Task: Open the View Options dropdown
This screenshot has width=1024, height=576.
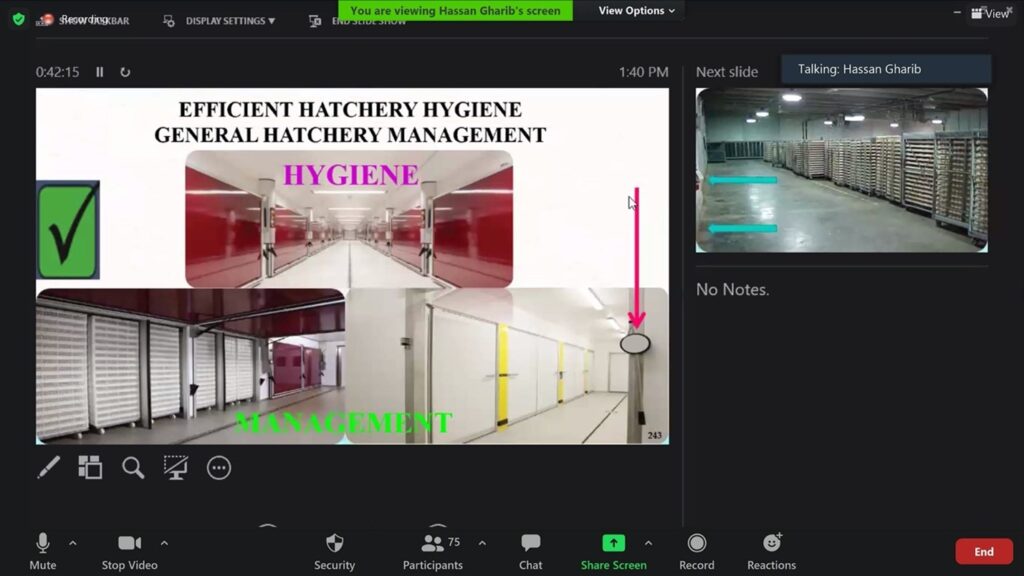Action: tap(636, 10)
